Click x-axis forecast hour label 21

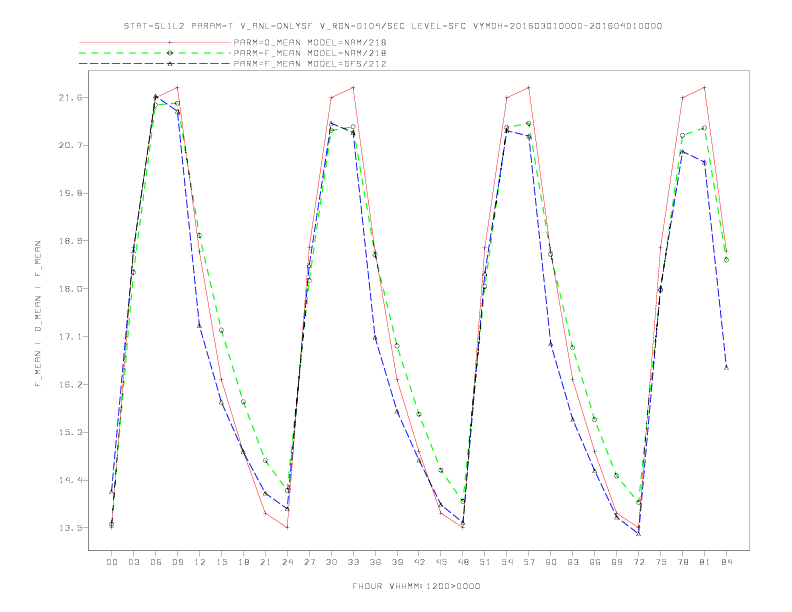pos(266,562)
